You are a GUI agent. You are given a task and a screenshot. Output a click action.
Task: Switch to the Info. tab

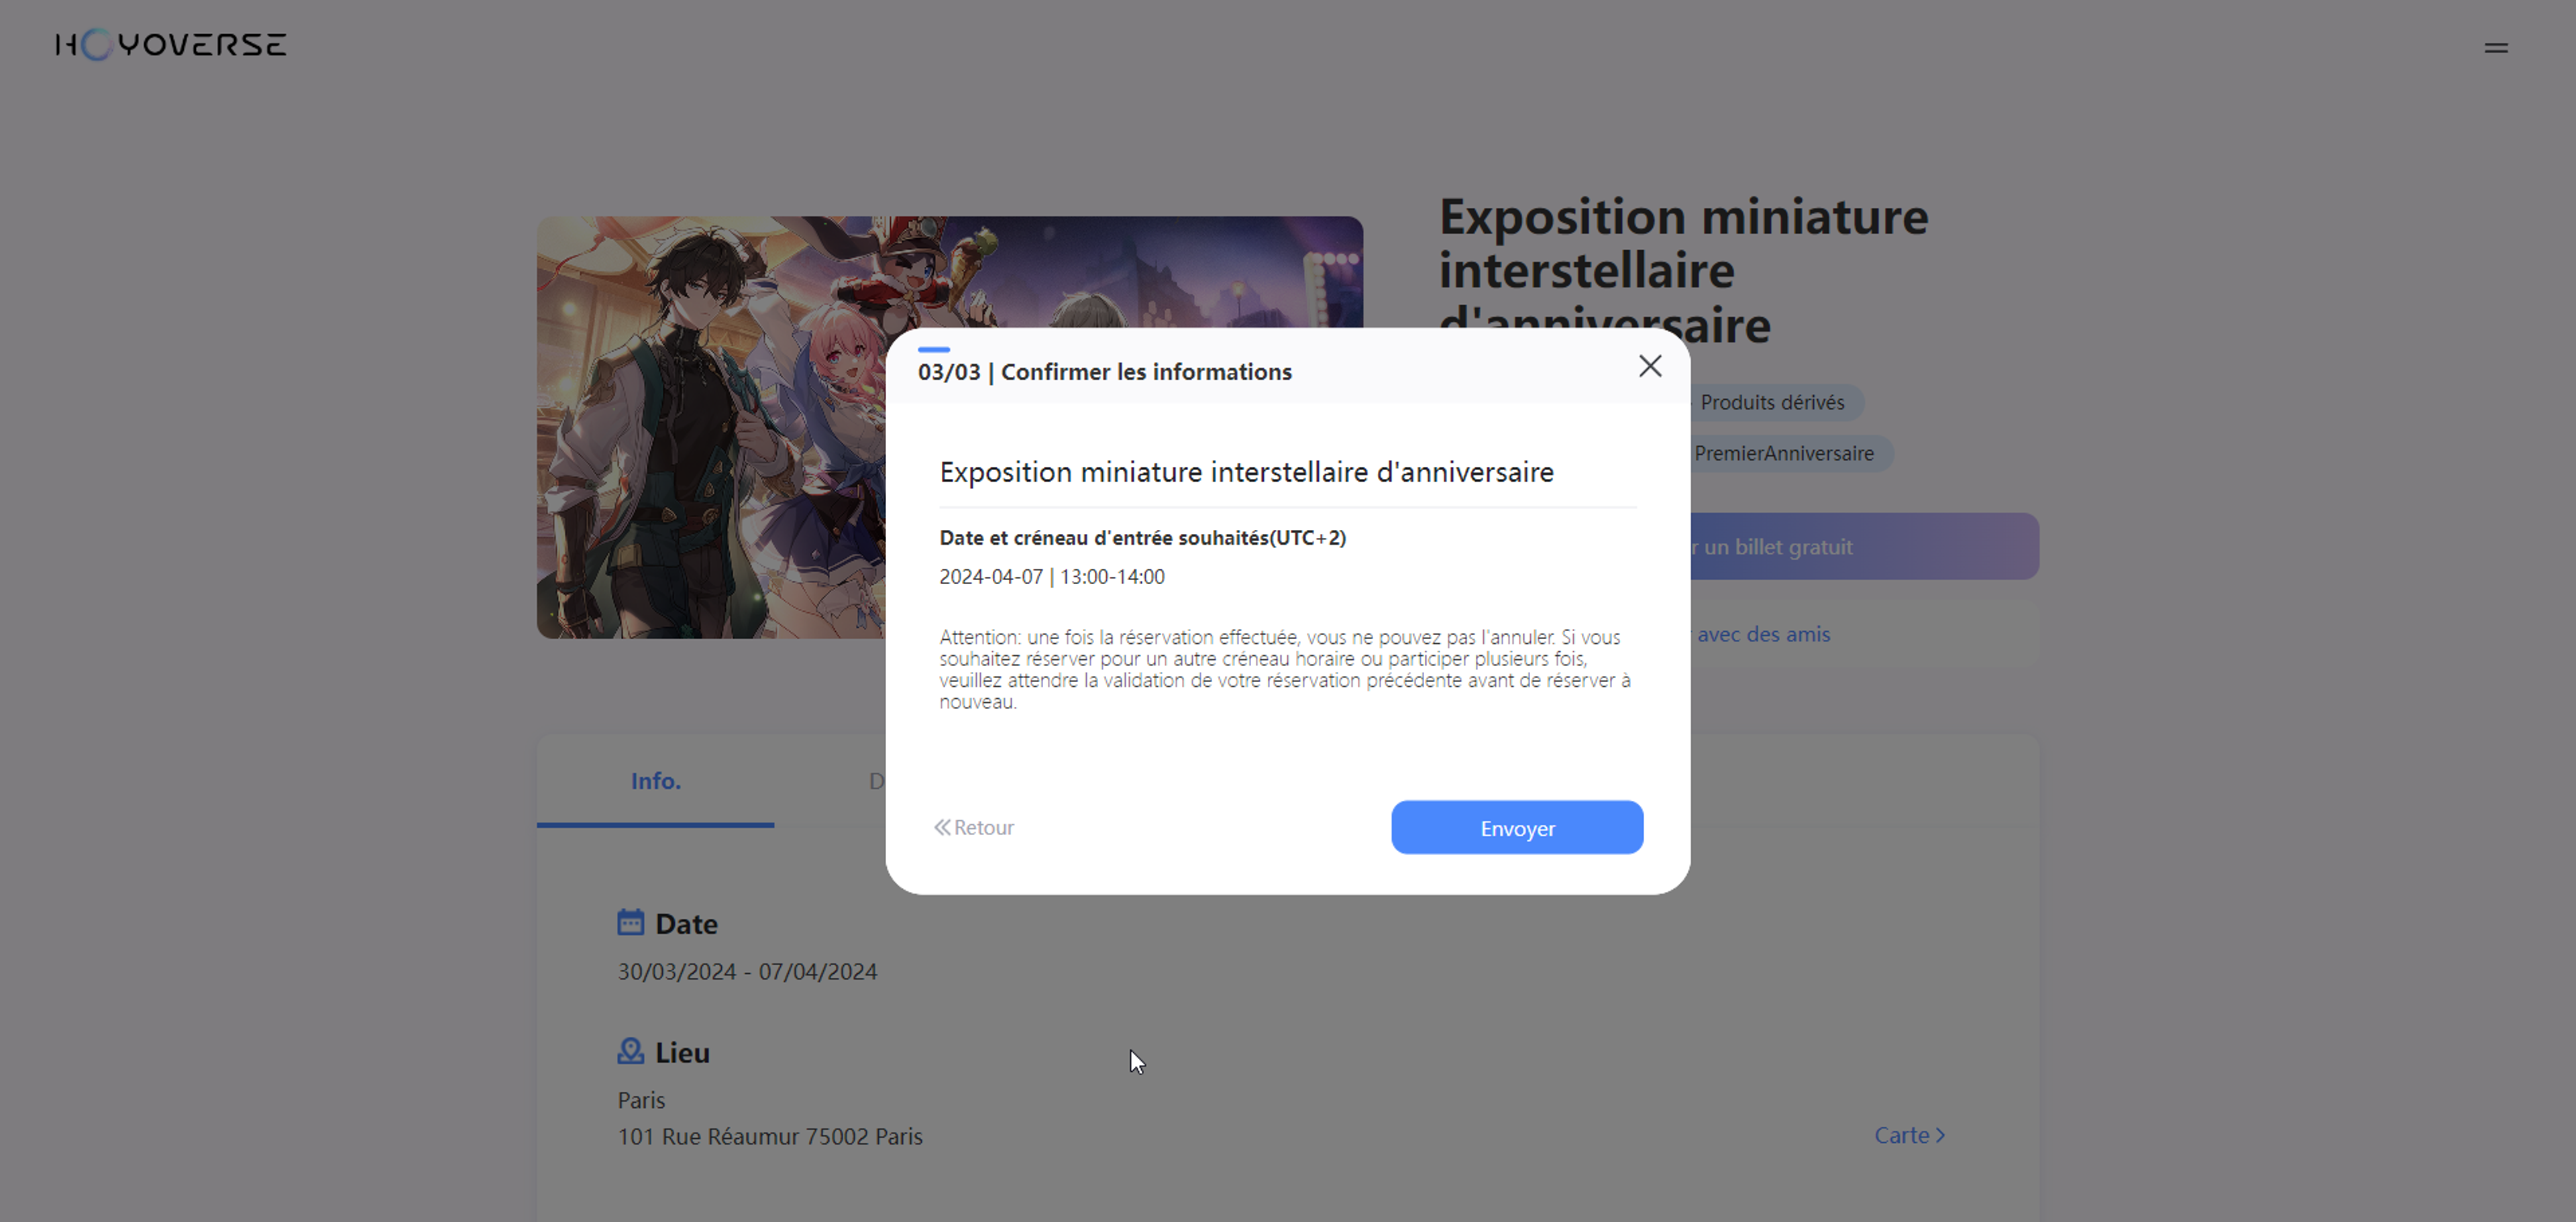point(656,781)
